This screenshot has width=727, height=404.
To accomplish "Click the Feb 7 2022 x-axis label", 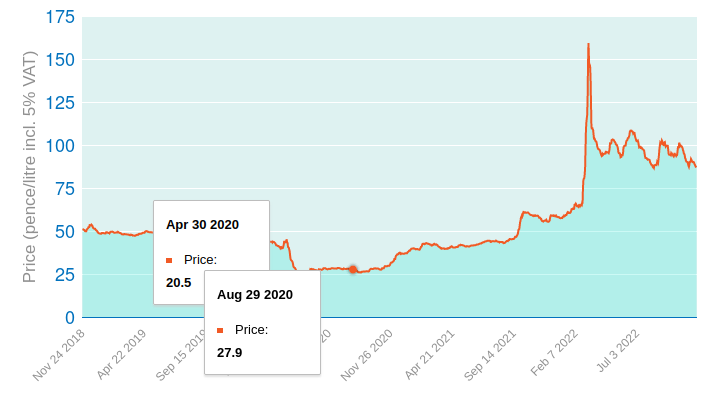I will pos(555,355).
